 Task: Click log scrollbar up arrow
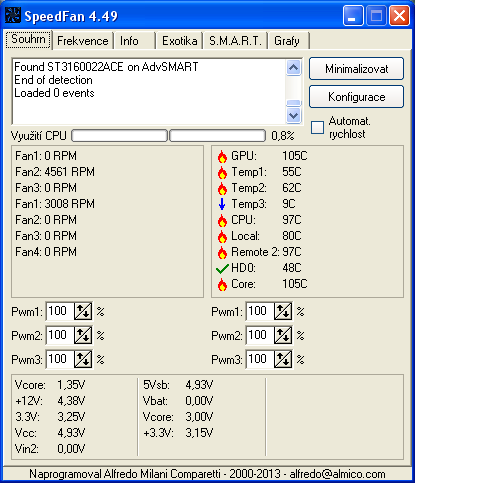pyautogui.click(x=294, y=68)
